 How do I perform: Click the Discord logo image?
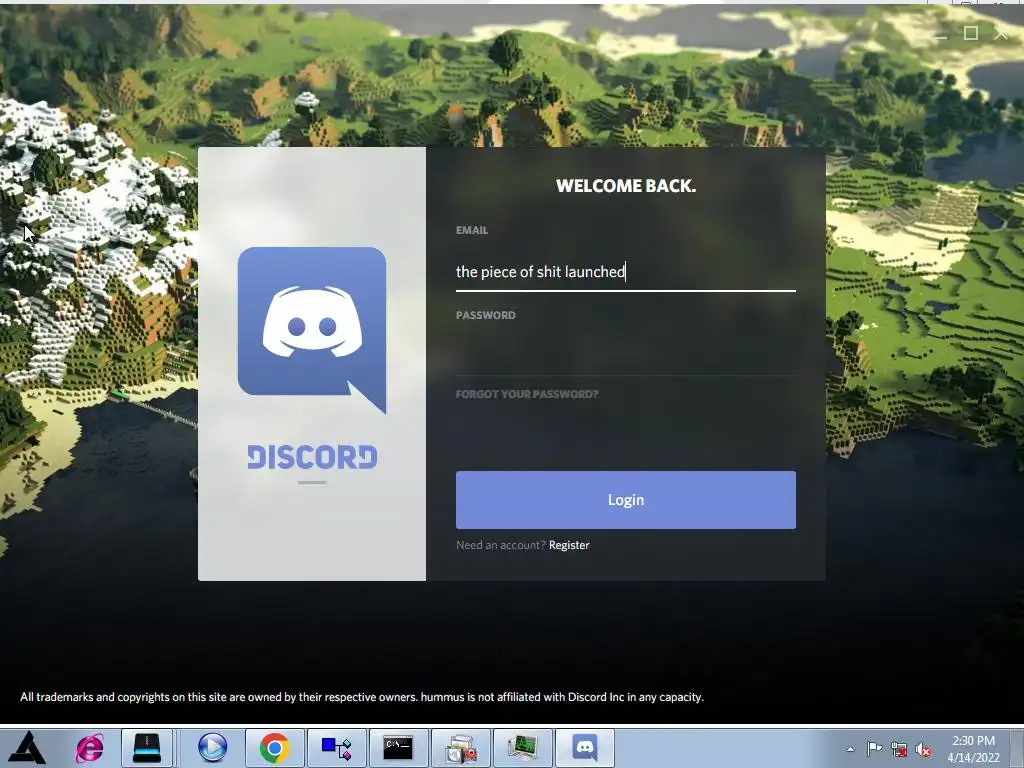(x=312, y=330)
